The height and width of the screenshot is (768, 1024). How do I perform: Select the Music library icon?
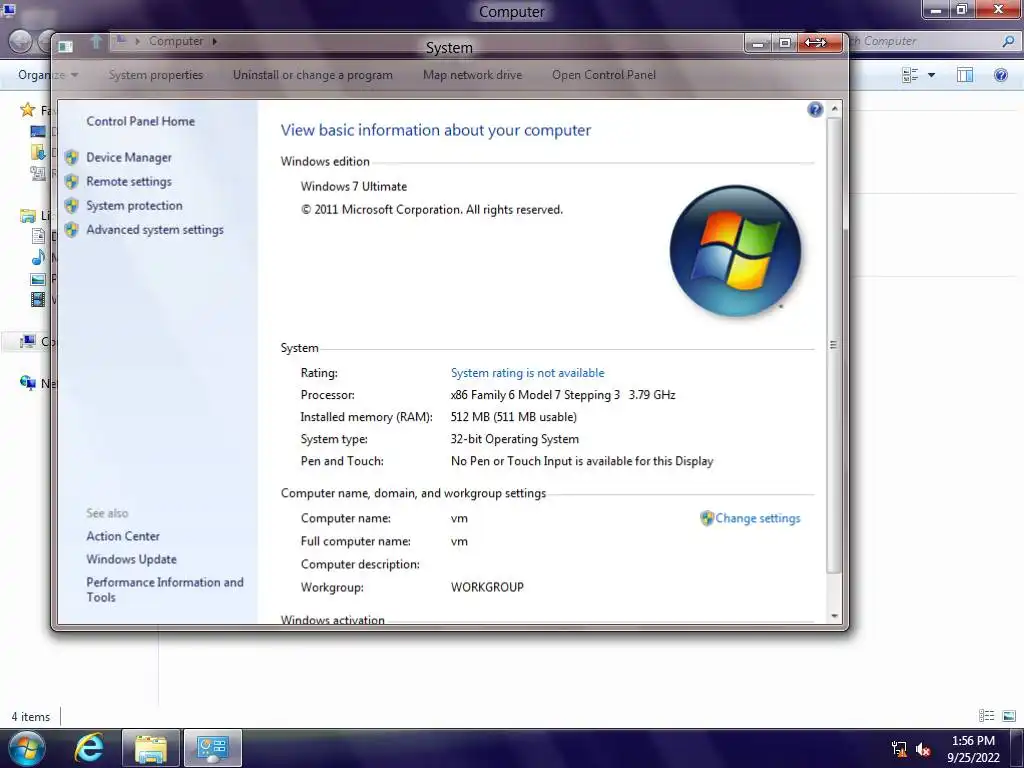[38, 257]
